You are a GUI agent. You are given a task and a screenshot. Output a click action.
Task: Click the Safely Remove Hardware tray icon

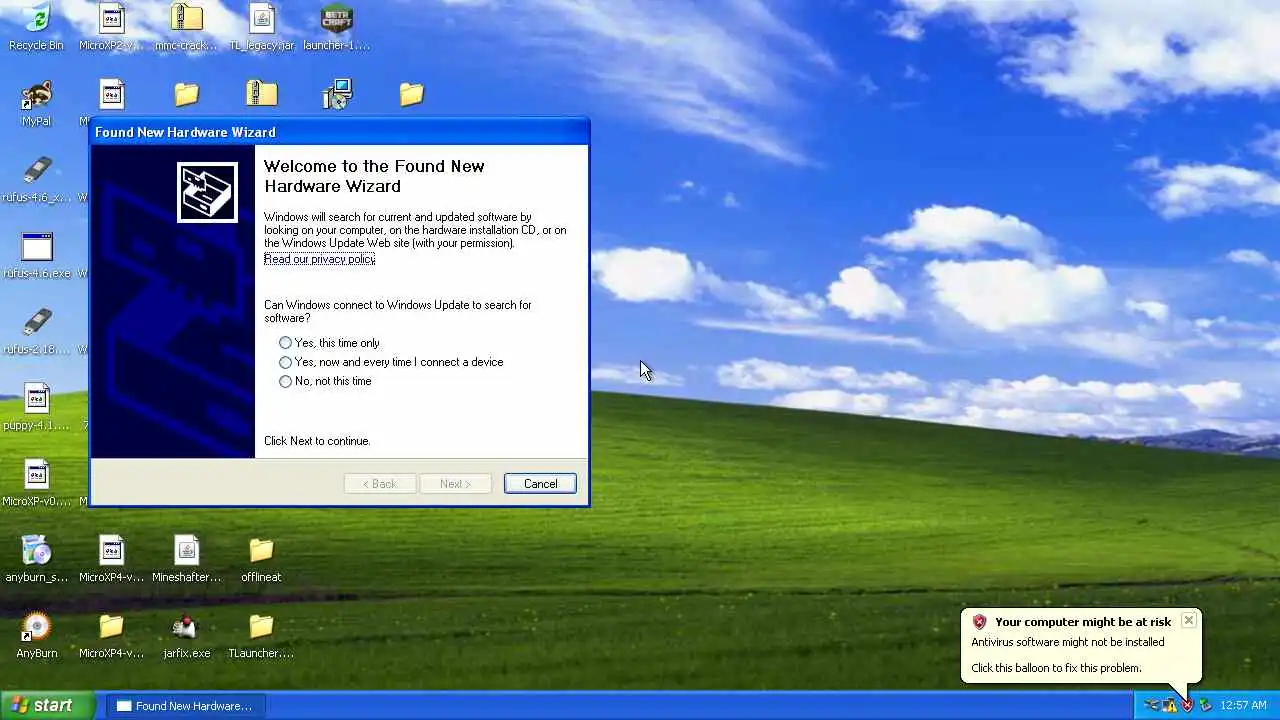1205,705
